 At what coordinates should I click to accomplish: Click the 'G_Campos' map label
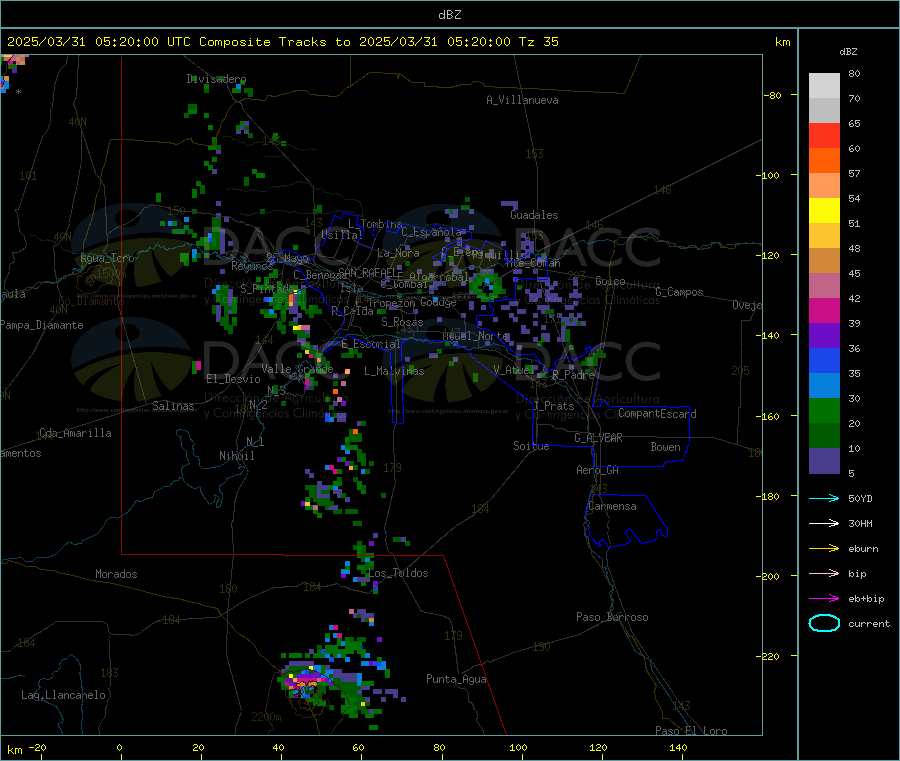pyautogui.click(x=680, y=292)
